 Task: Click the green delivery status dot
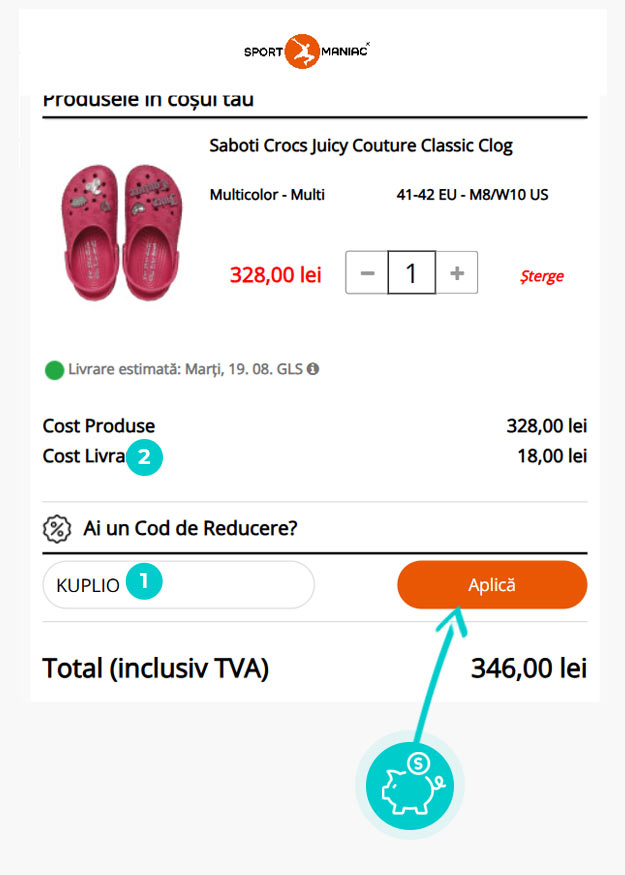pyautogui.click(x=54, y=370)
